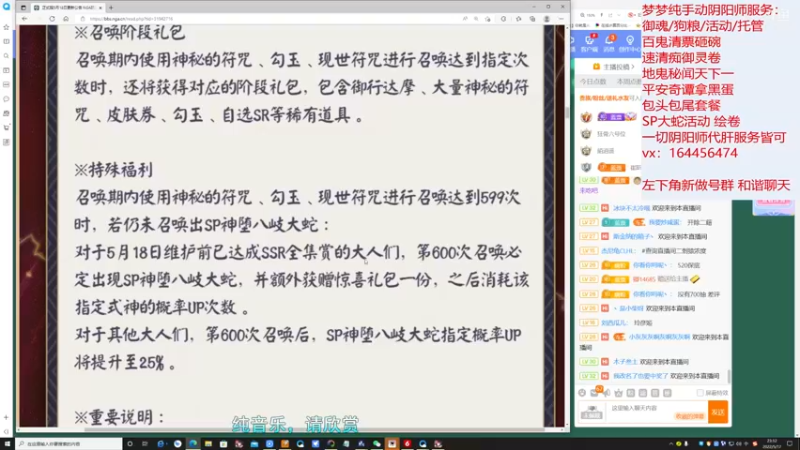This screenshot has height=450, width=800.
Task: Click chat message 开除二霸
Action: (699, 222)
